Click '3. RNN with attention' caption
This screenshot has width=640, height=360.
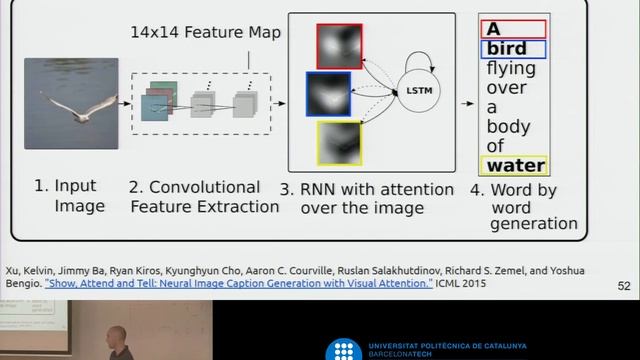(367, 199)
